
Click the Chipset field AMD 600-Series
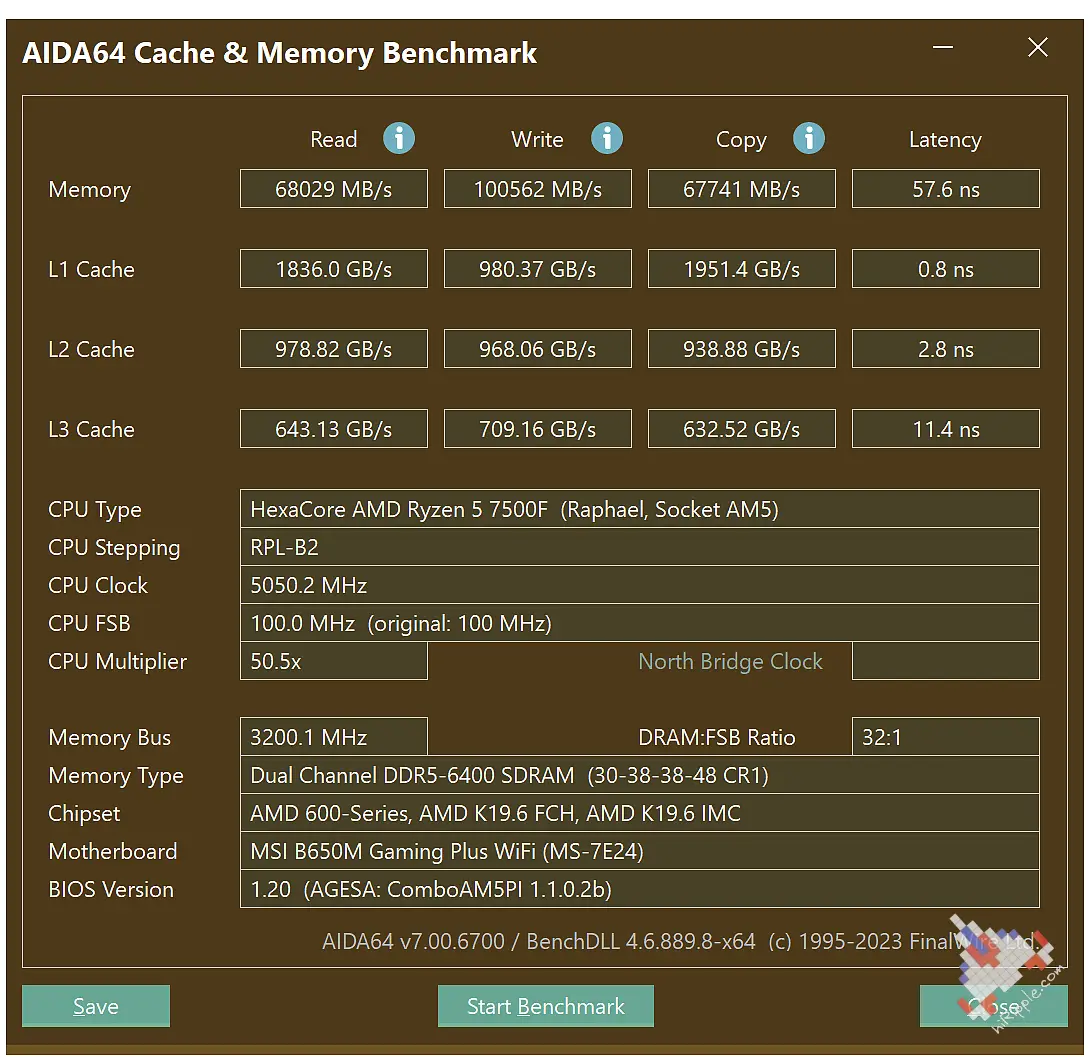point(640,813)
